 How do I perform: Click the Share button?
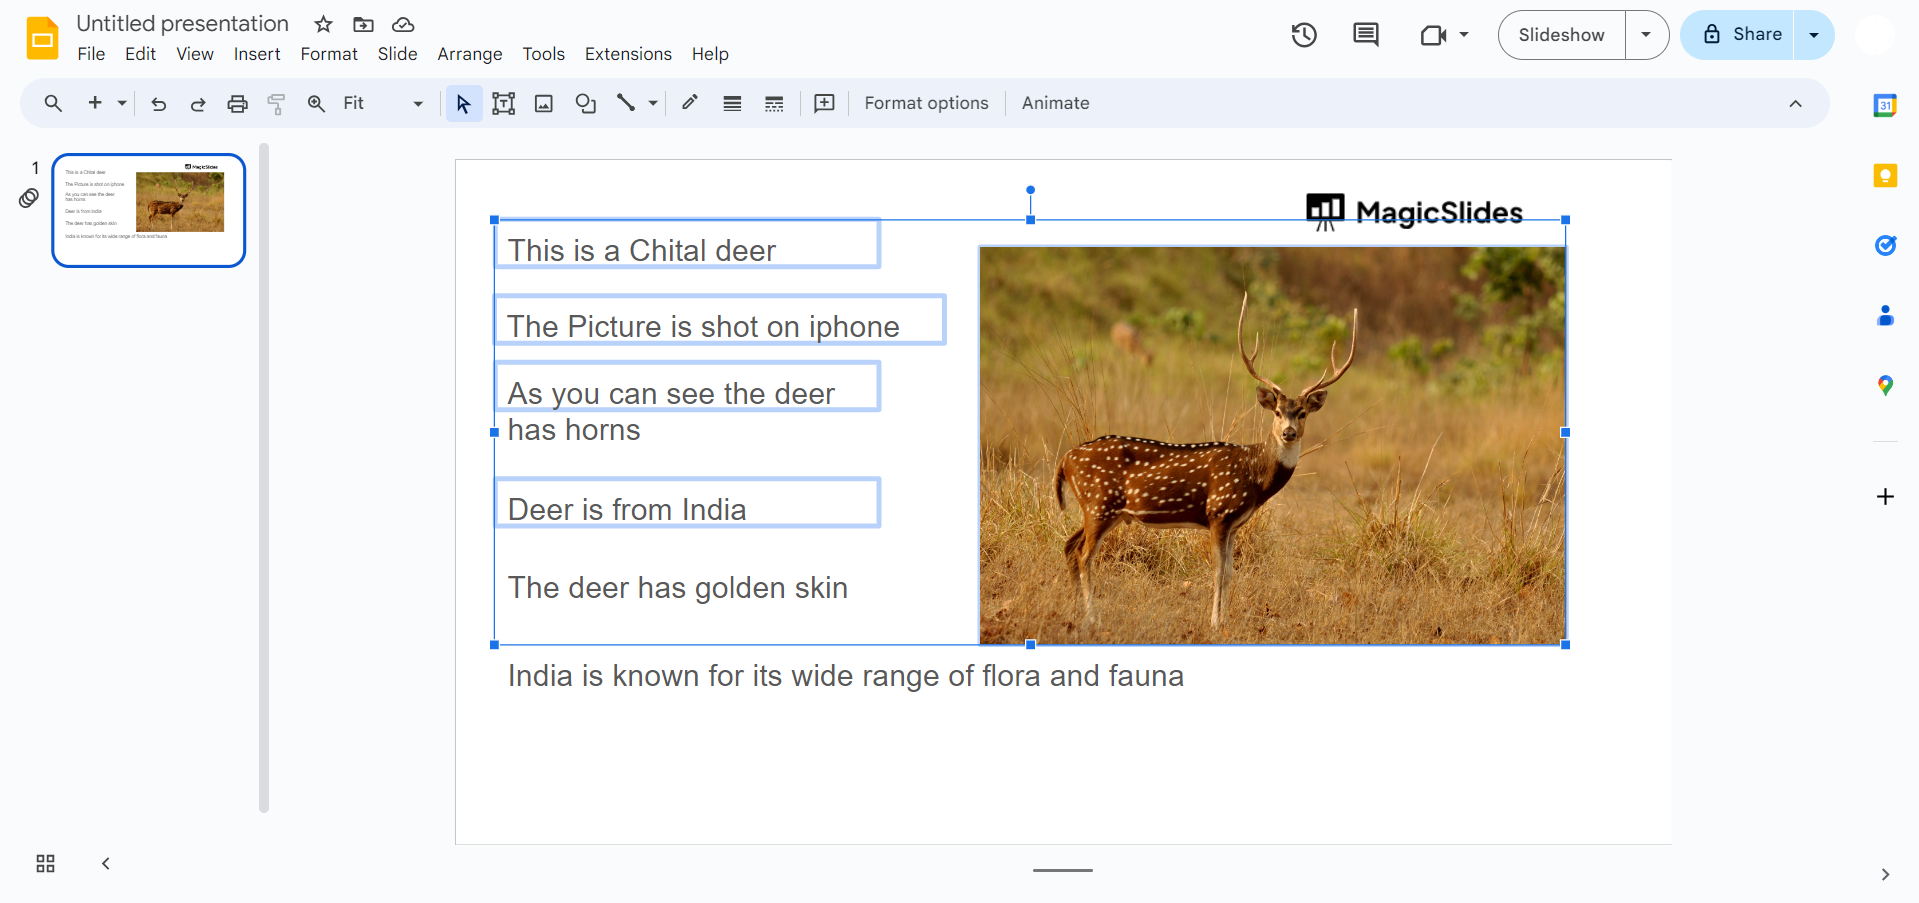1741,35
